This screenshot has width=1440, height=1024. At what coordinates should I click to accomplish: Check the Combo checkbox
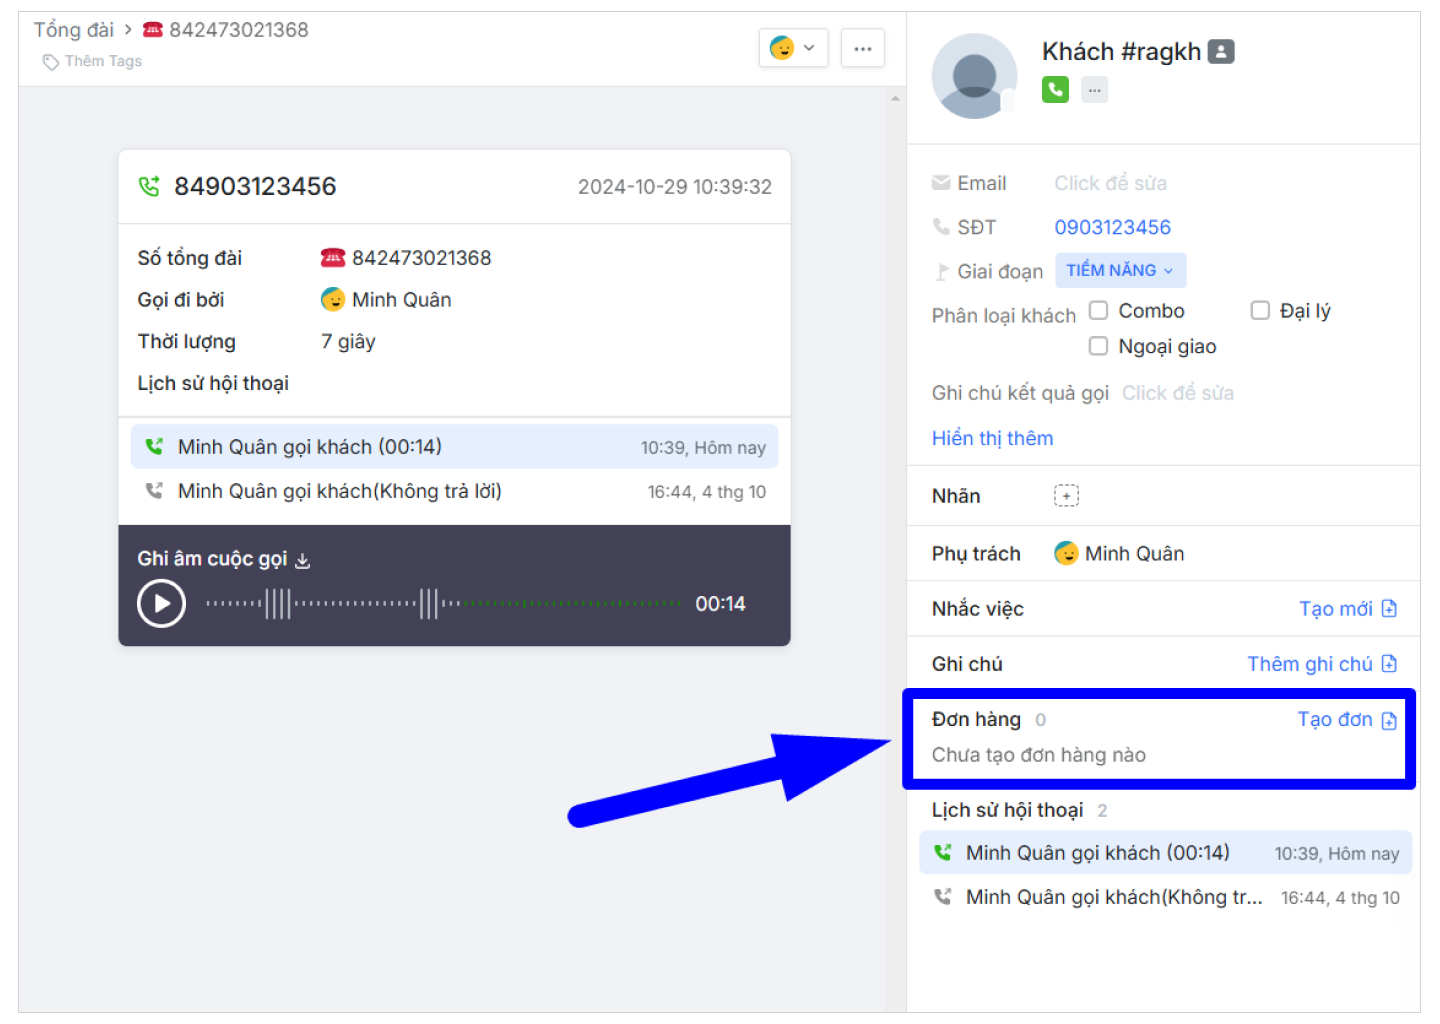point(1098,311)
